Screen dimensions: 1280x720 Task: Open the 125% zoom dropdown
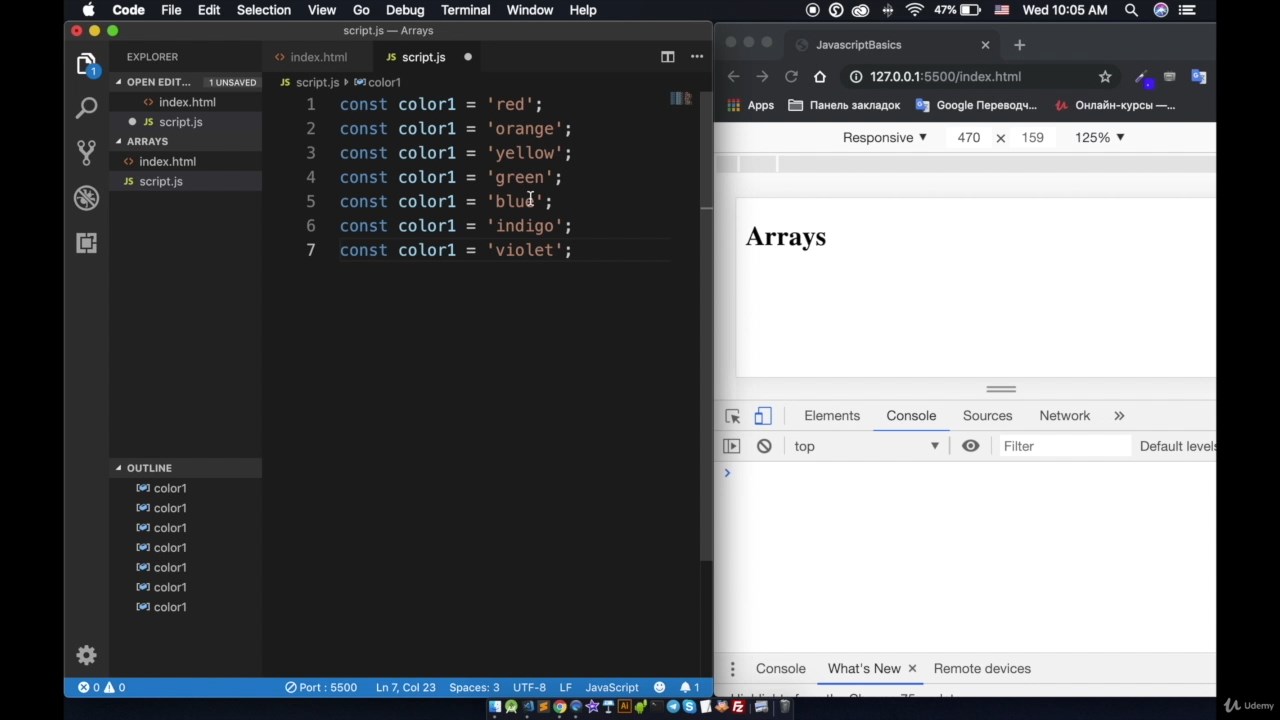coord(1099,137)
